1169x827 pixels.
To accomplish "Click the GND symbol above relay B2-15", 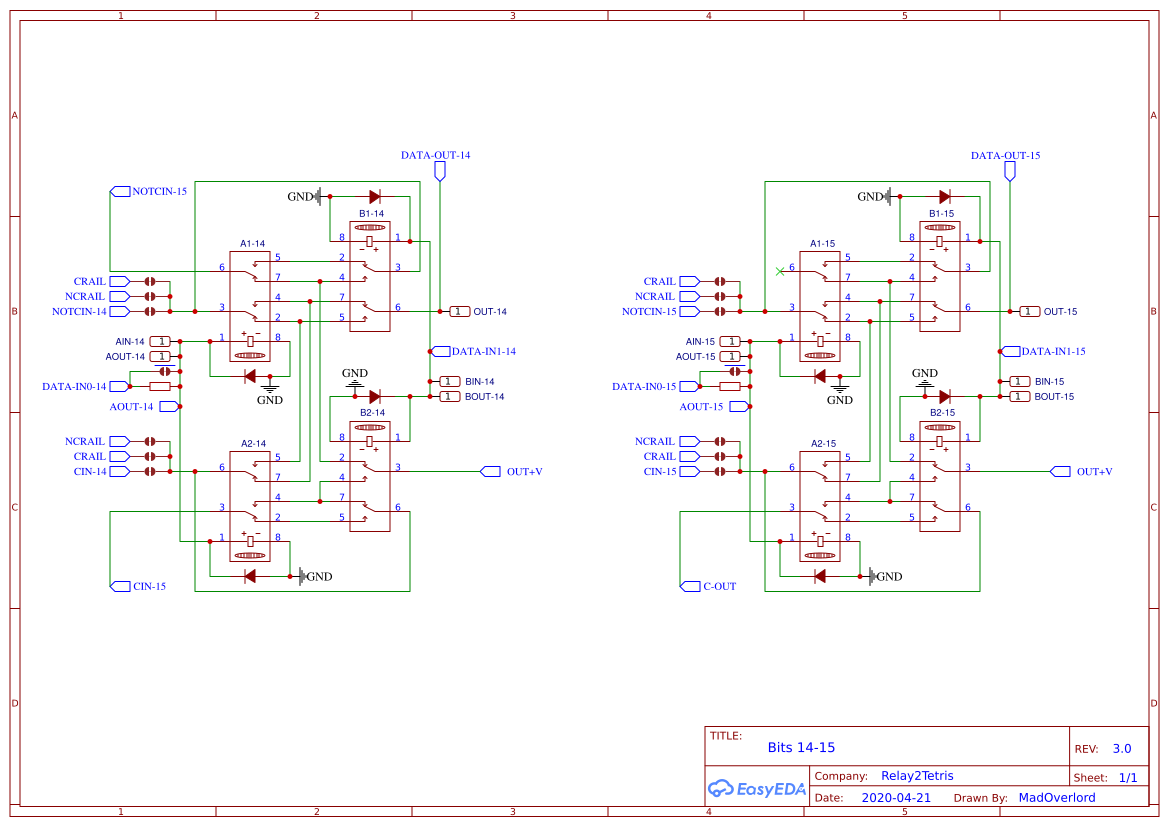I will [924, 382].
